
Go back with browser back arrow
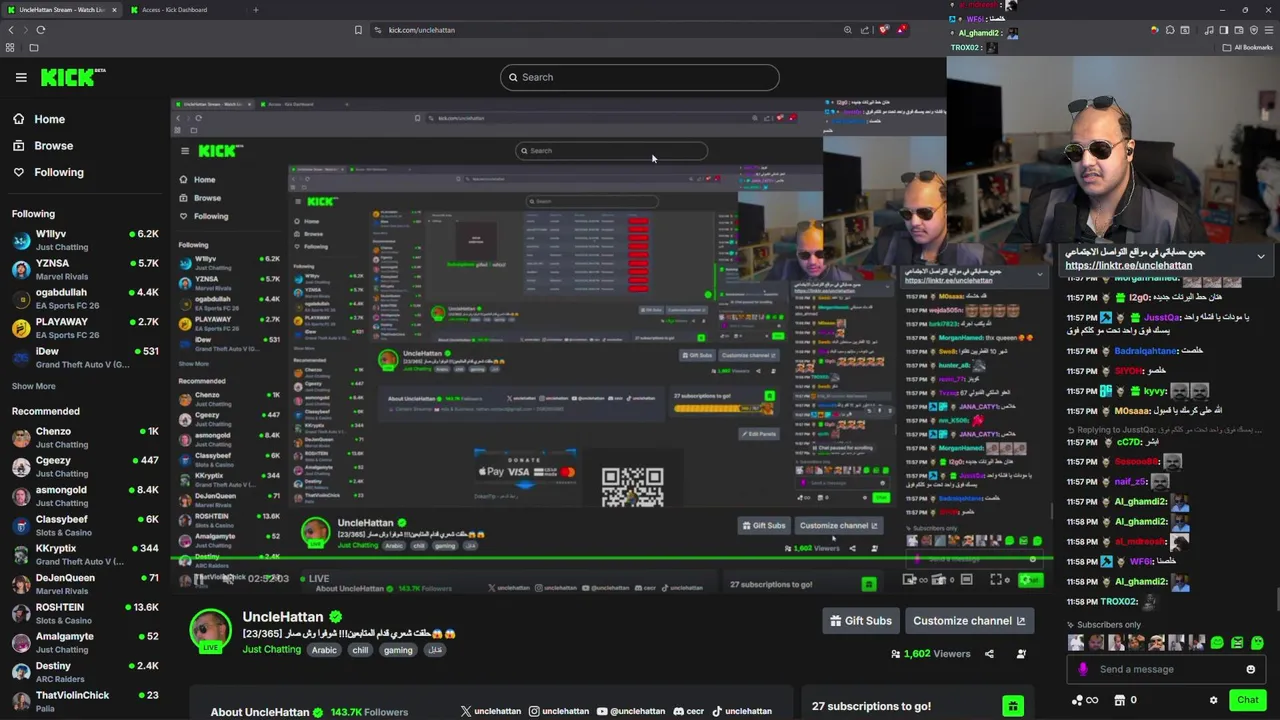(11, 30)
